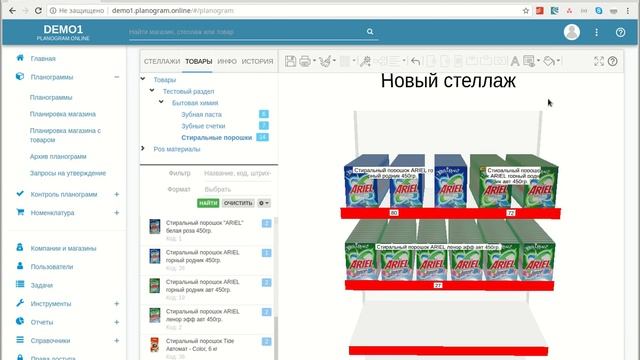Select product ARIEL горный родник 450гр.
Screen dimensions: 640x360
pos(207,260)
